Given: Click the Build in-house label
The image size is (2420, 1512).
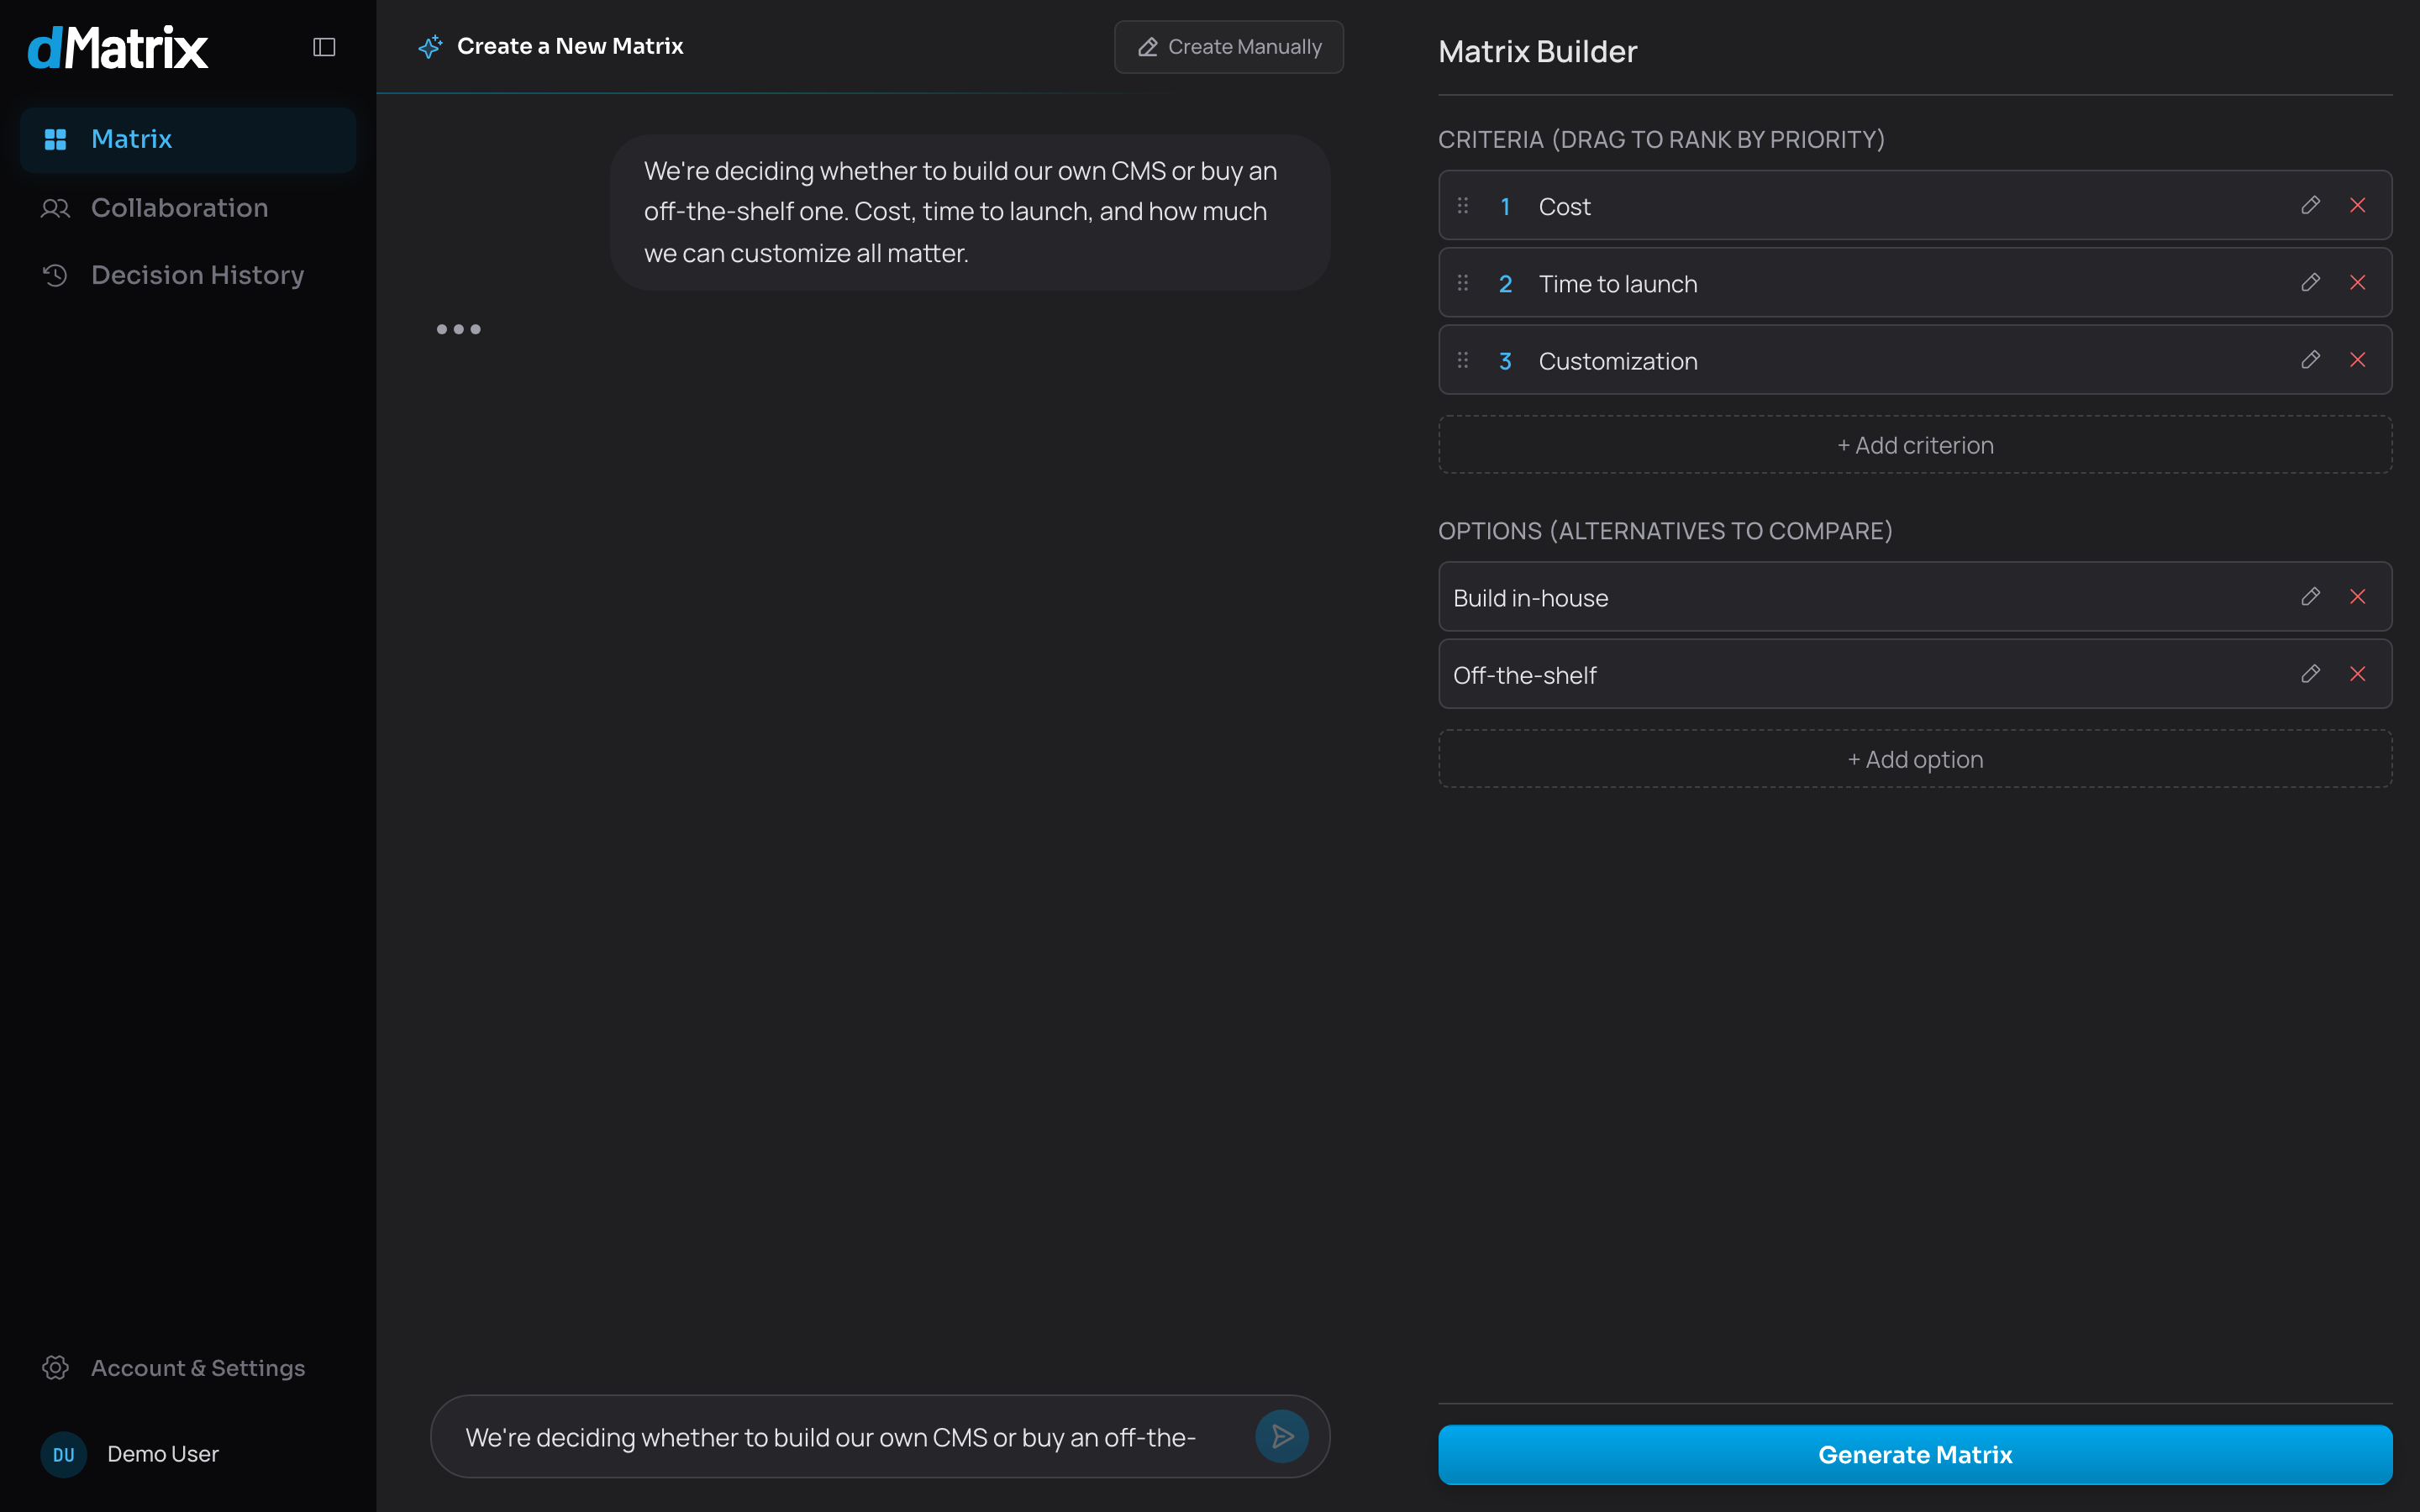Looking at the screenshot, I should click(1530, 598).
